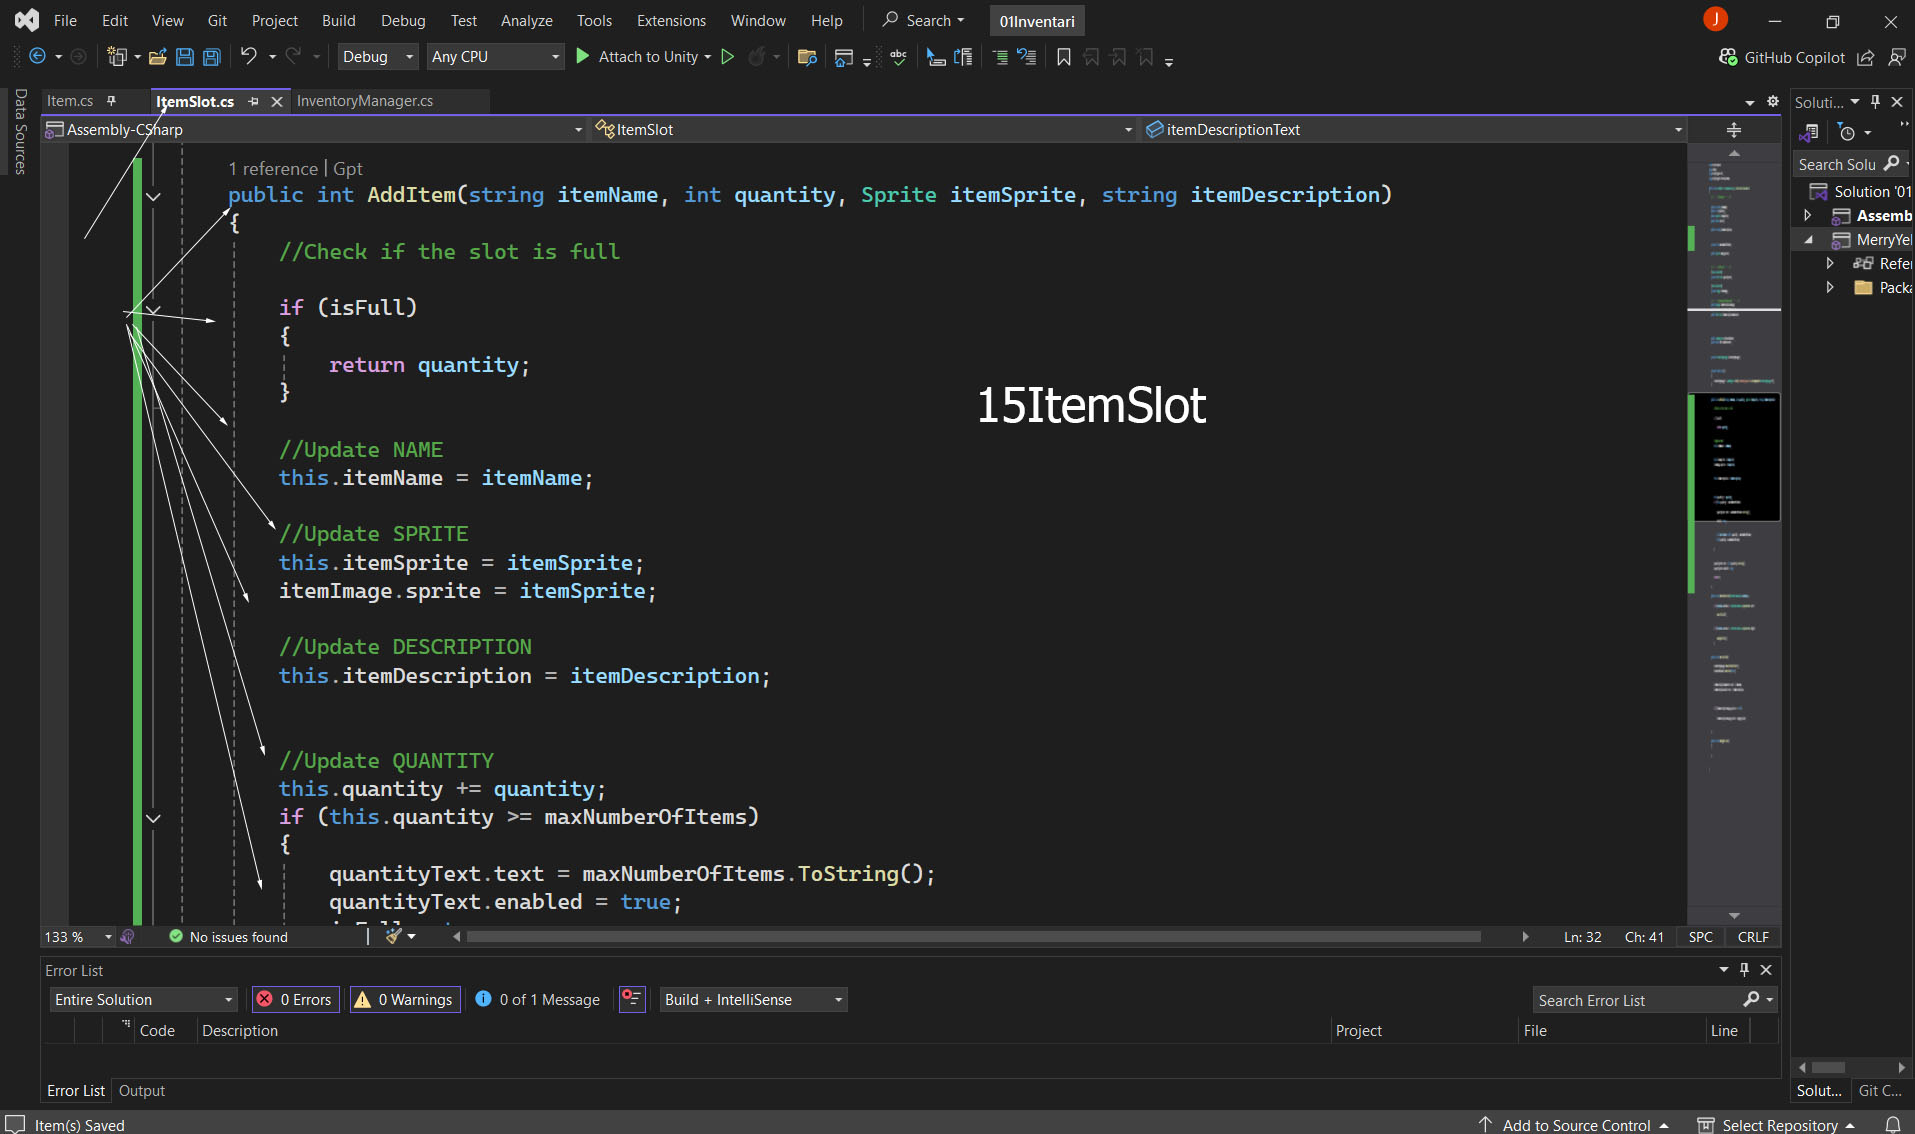The image size is (1915, 1134).
Task: Open the settings gear above the editor
Action: [x=1772, y=101]
